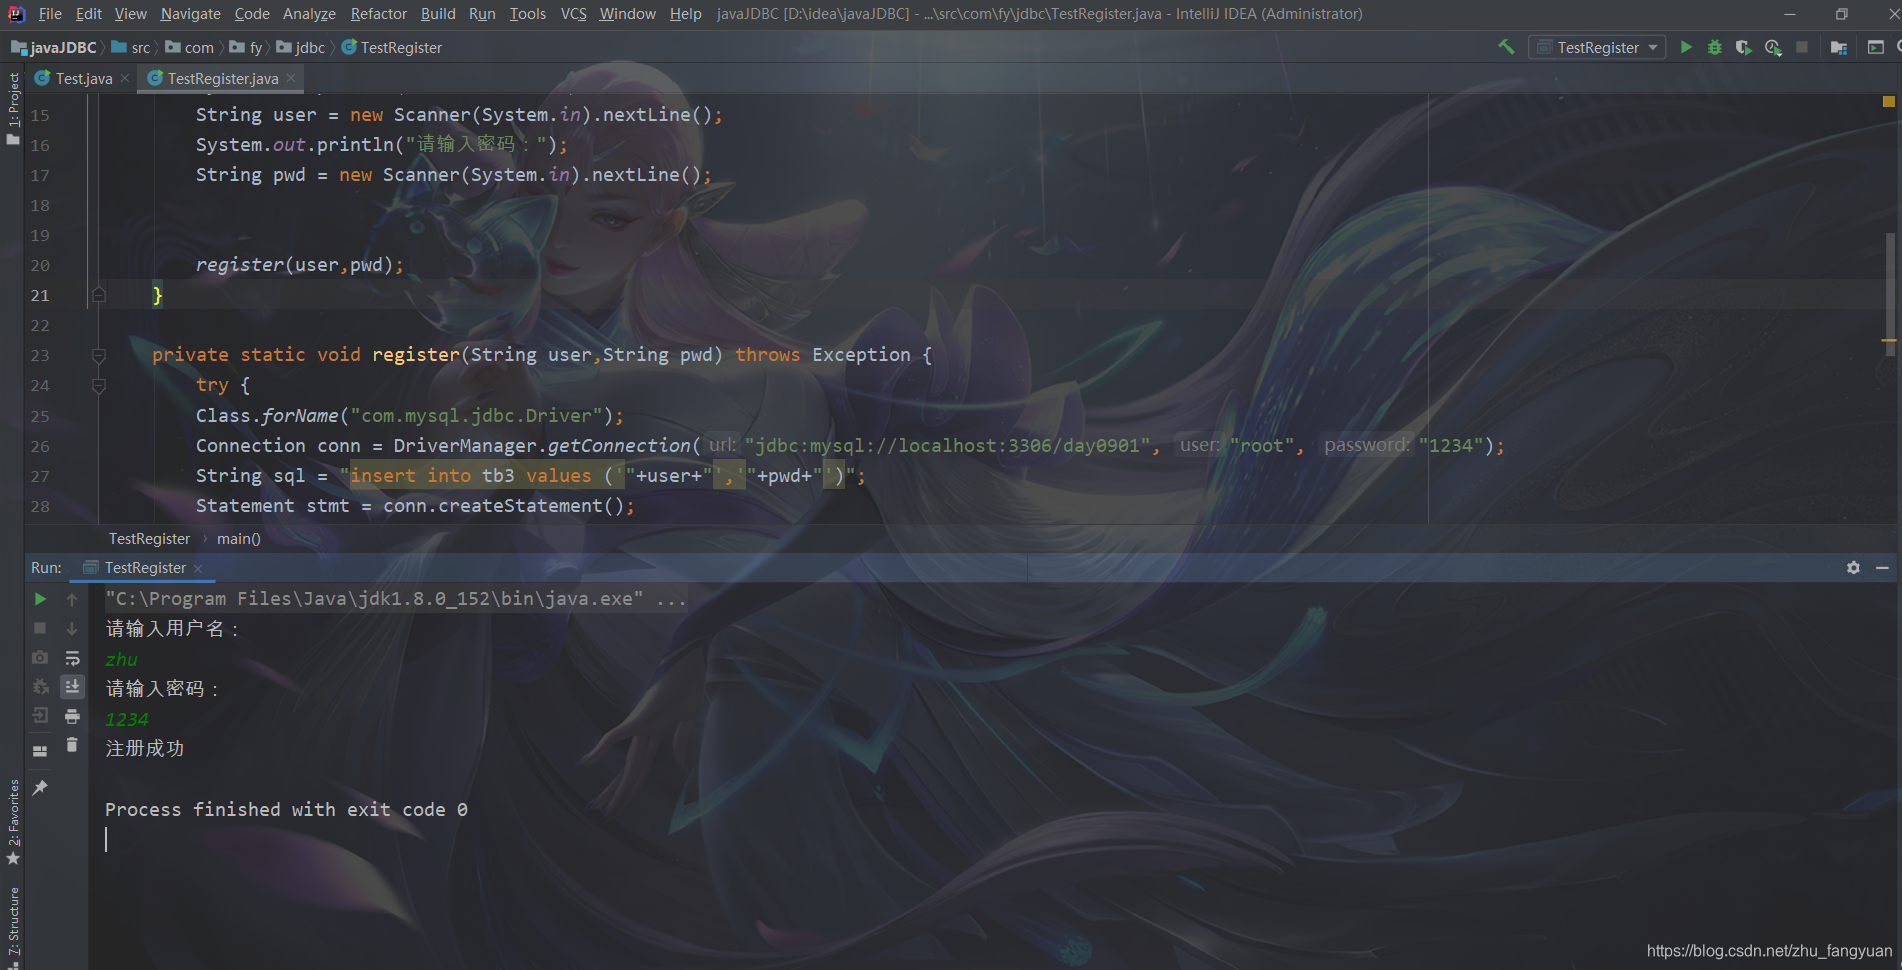This screenshot has width=1902, height=970.
Task: Click the Build Project hammer icon
Action: click(1506, 47)
